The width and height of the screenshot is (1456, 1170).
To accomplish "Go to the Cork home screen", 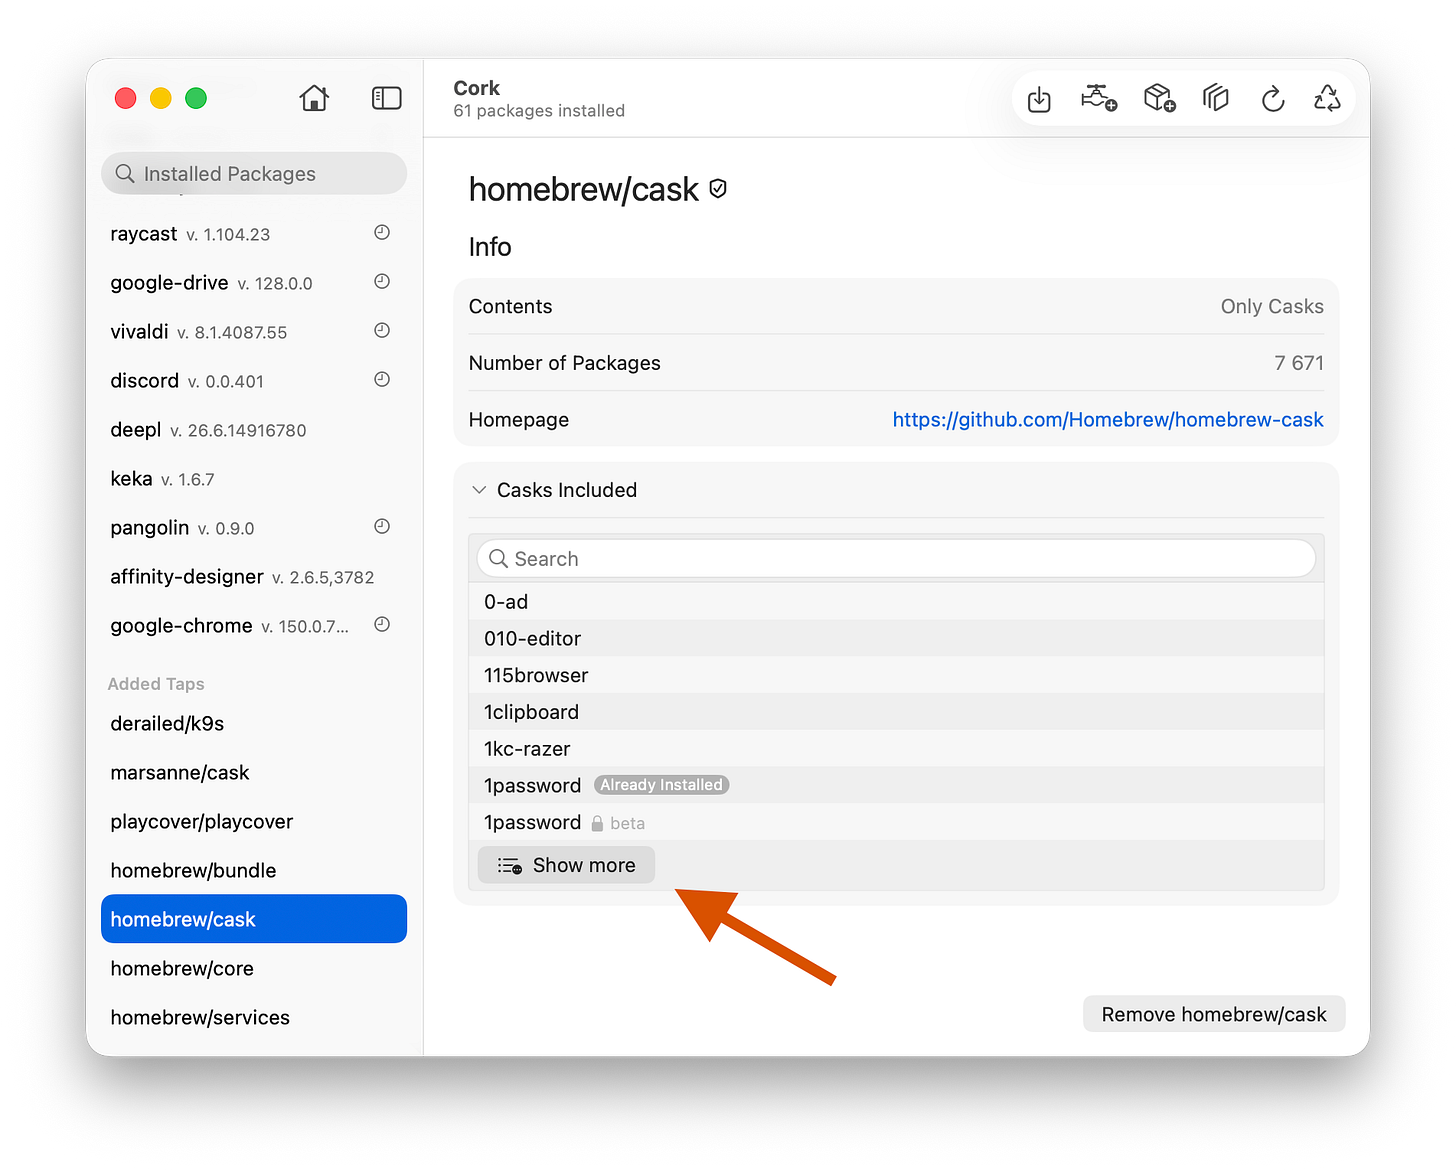I will pyautogui.click(x=314, y=98).
